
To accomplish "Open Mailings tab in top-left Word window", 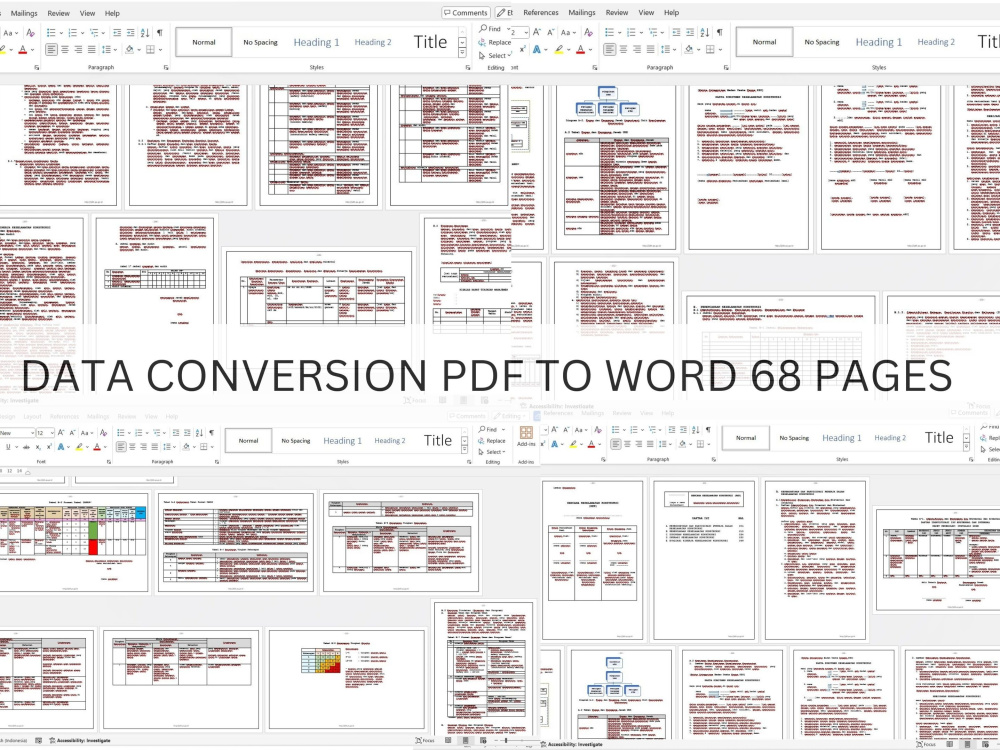I will [24, 13].
